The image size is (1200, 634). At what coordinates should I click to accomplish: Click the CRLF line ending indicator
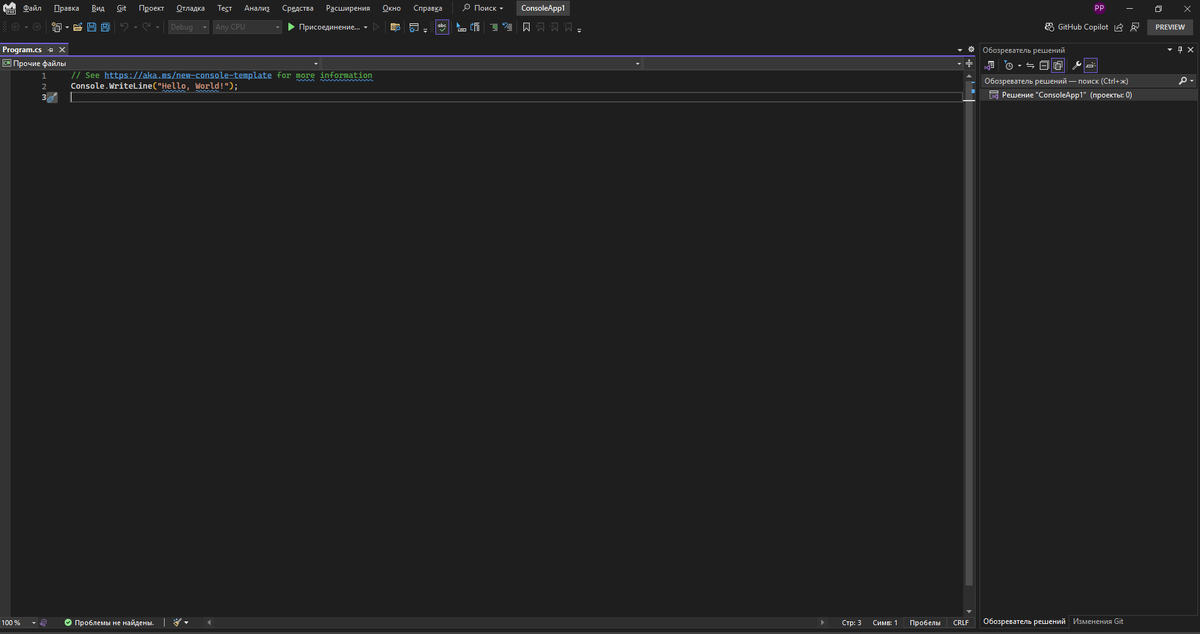click(960, 622)
